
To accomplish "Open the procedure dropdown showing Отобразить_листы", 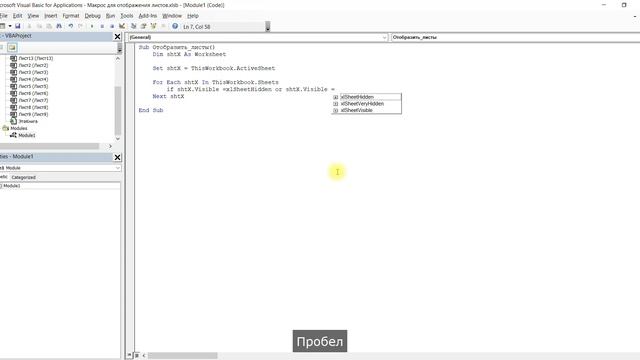I will click(515, 37).
